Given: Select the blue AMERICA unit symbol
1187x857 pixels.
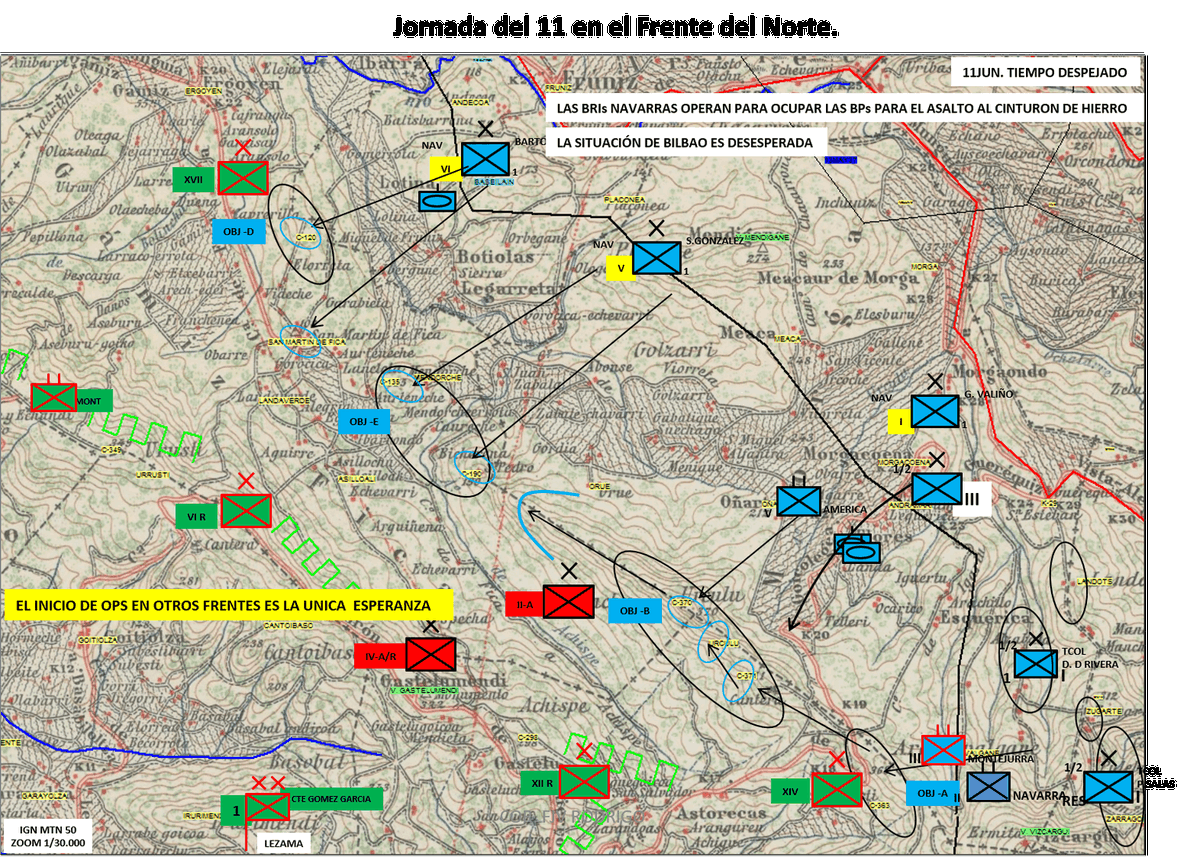Looking at the screenshot, I should click(x=799, y=500).
